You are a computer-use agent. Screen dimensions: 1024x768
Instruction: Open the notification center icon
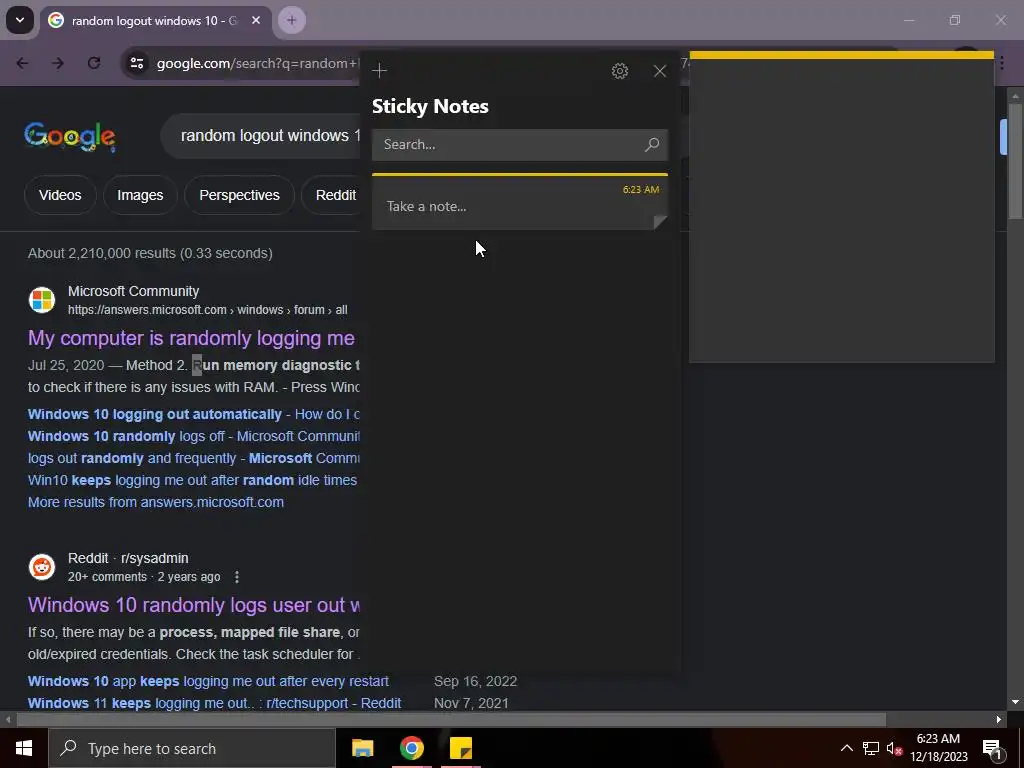coord(993,749)
